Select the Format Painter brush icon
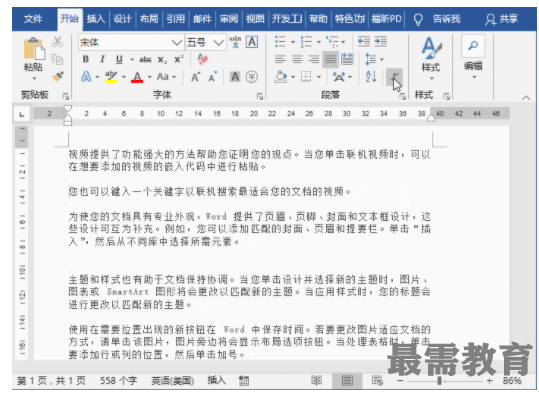Screen dimensions: 539x399 tap(57, 76)
